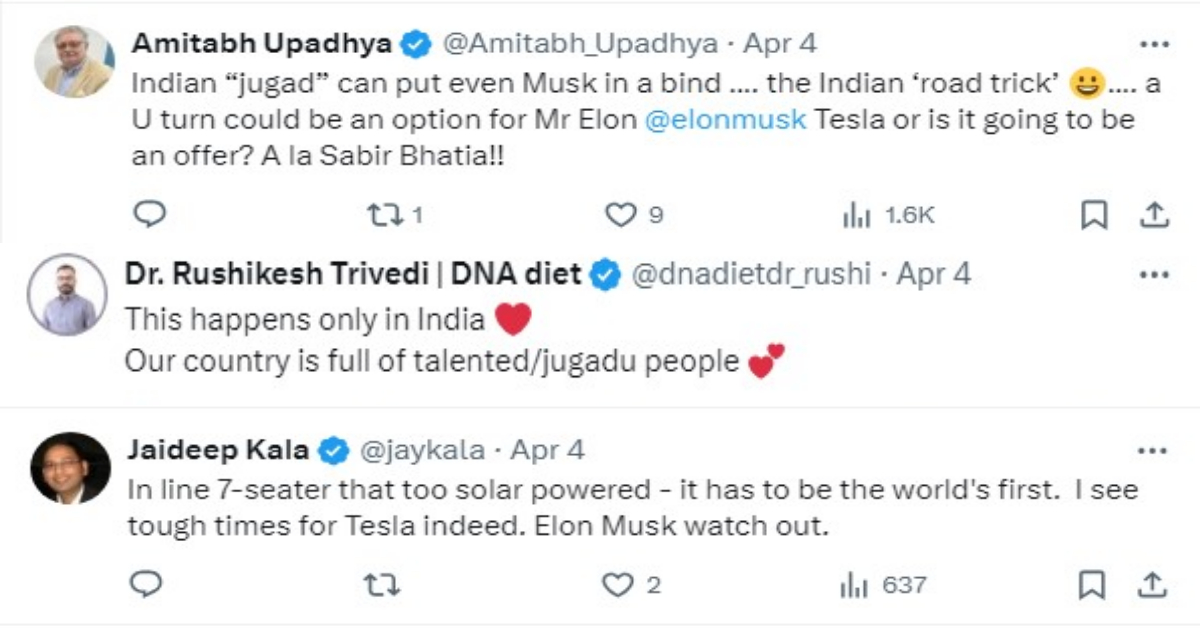Open more options on Amitabh Upadhya's tweet

(x=1154, y=45)
